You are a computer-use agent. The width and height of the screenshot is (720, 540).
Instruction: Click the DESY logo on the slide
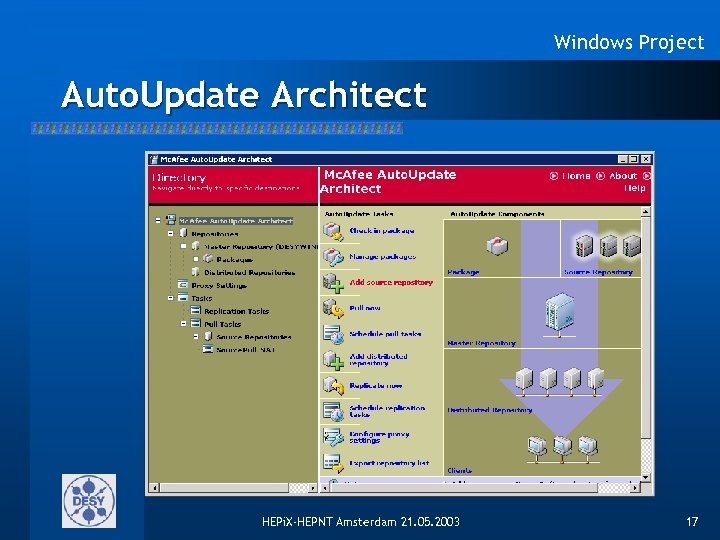coord(89,501)
